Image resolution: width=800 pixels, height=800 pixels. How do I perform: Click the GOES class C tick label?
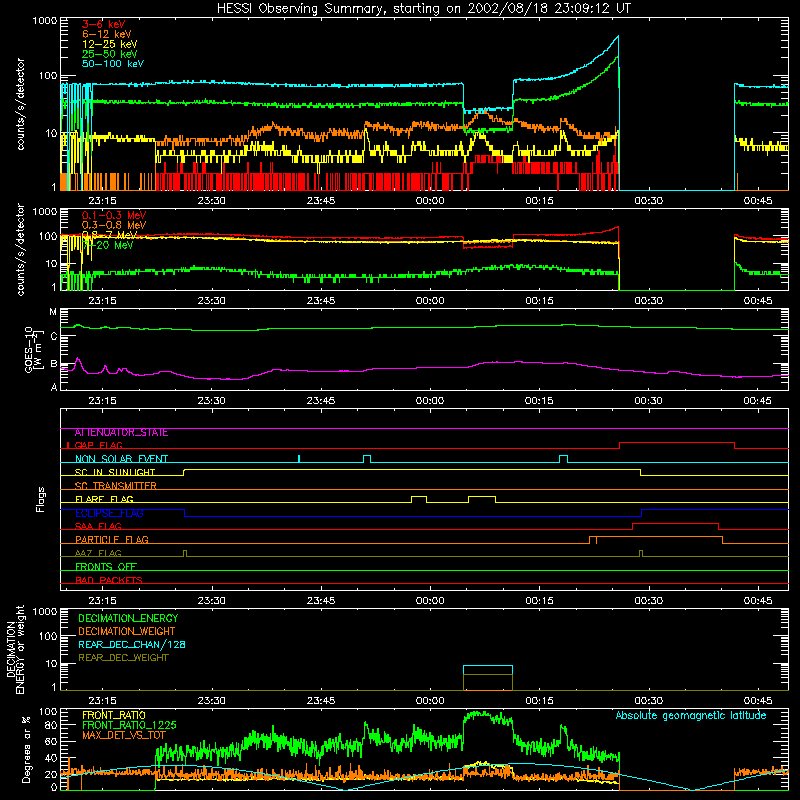[53, 337]
